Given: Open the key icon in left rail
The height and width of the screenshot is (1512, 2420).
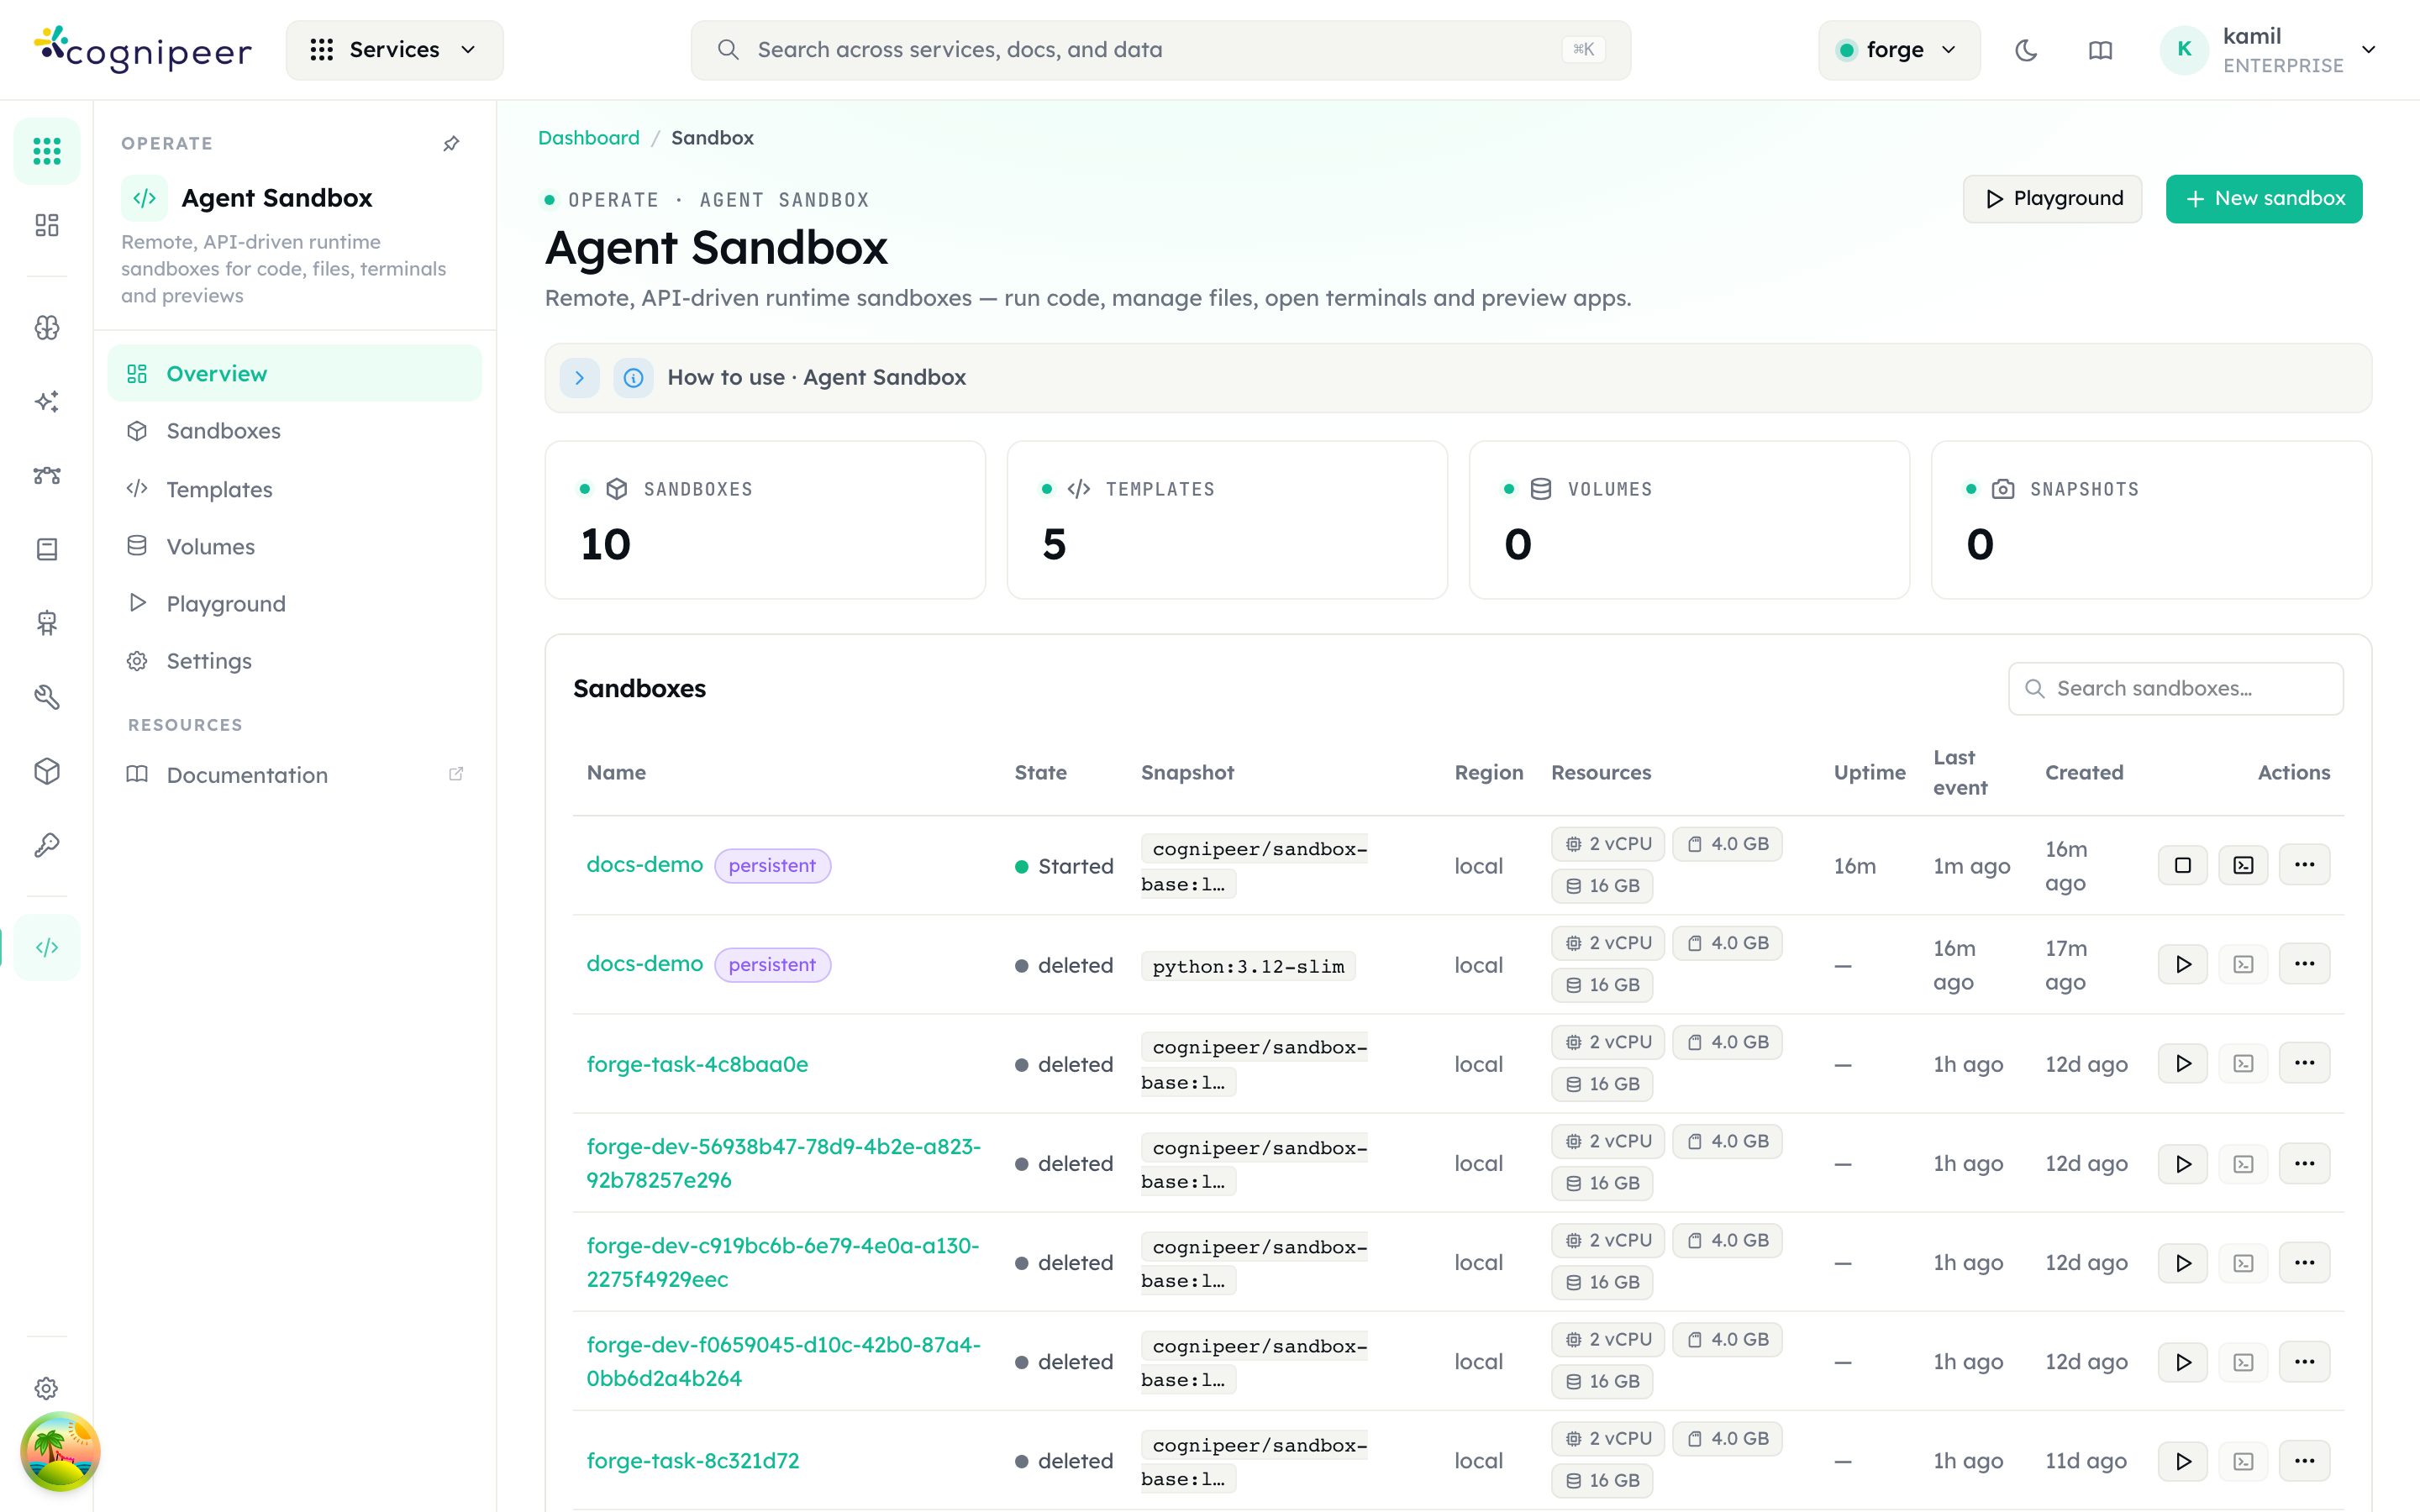Looking at the screenshot, I should [x=47, y=845].
